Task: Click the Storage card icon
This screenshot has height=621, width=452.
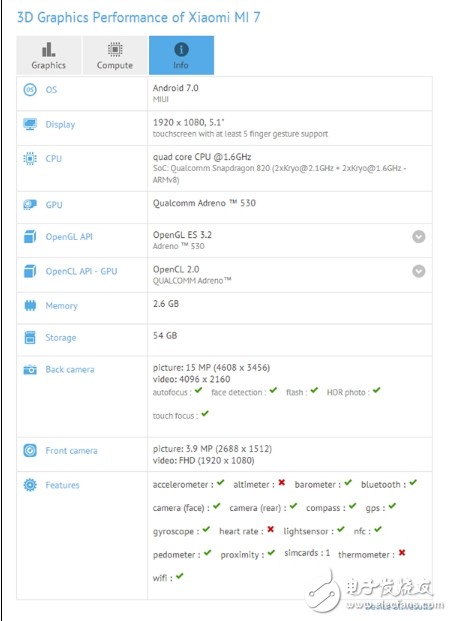Action: (30, 337)
